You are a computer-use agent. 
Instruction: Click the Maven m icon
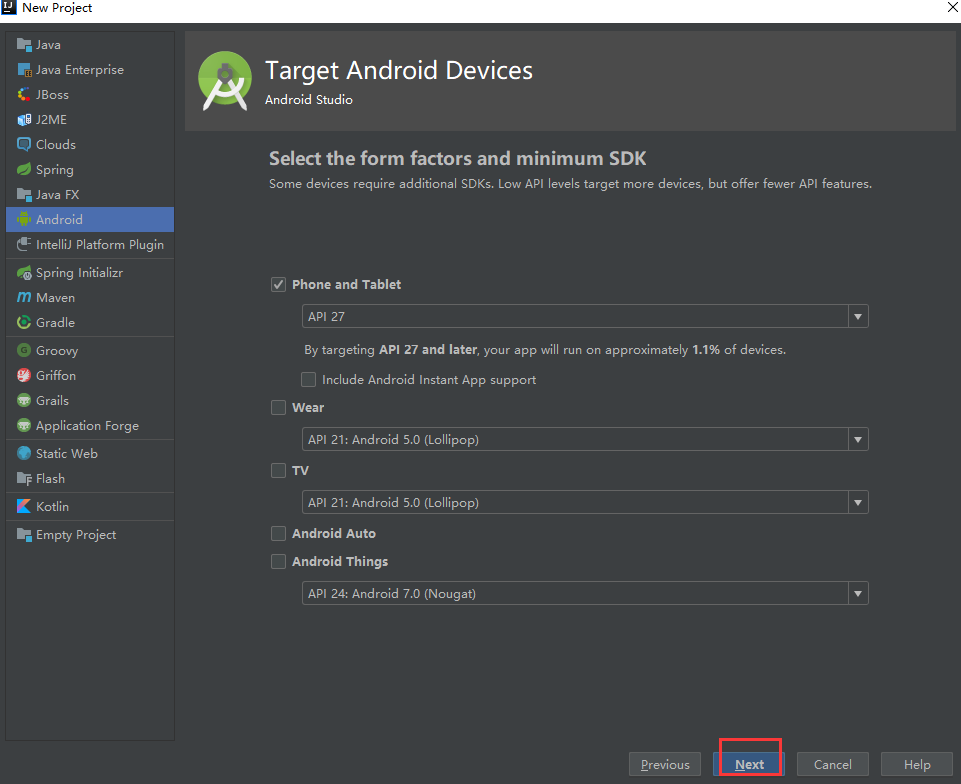[x=24, y=297]
